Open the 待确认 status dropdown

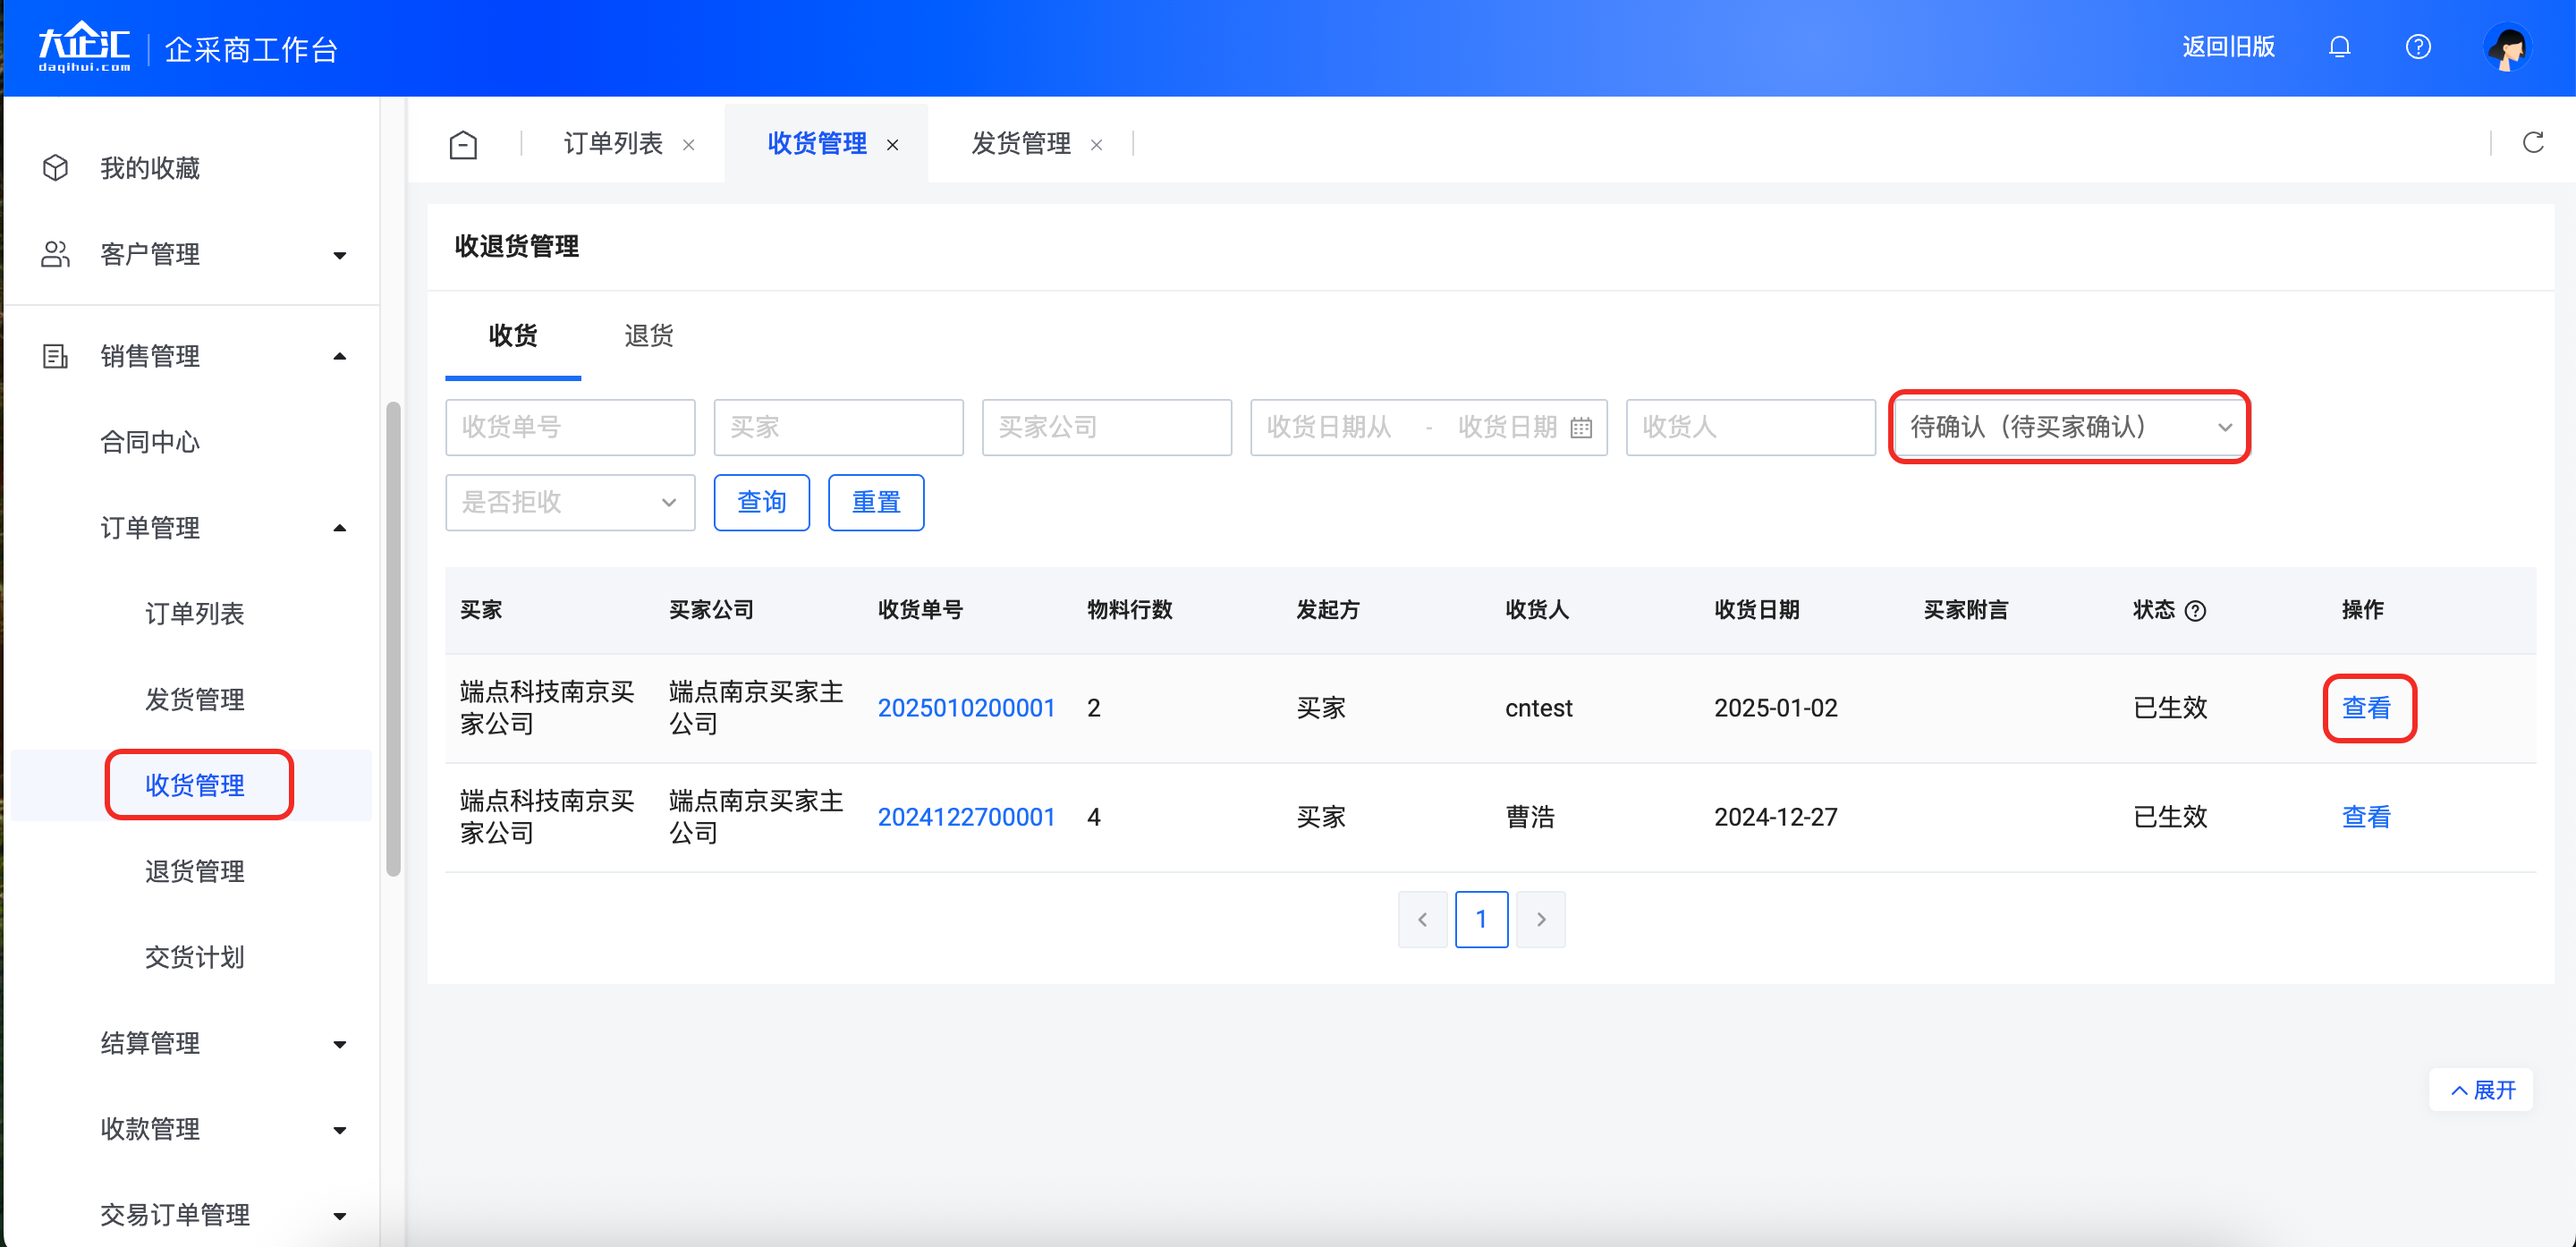click(x=2068, y=427)
